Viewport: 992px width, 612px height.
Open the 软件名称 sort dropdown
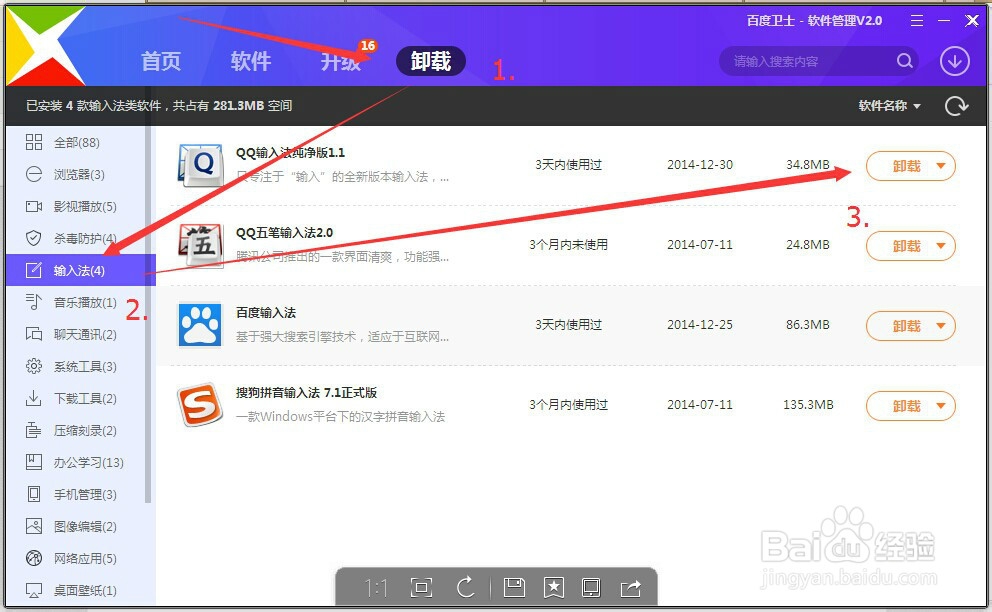[x=888, y=105]
